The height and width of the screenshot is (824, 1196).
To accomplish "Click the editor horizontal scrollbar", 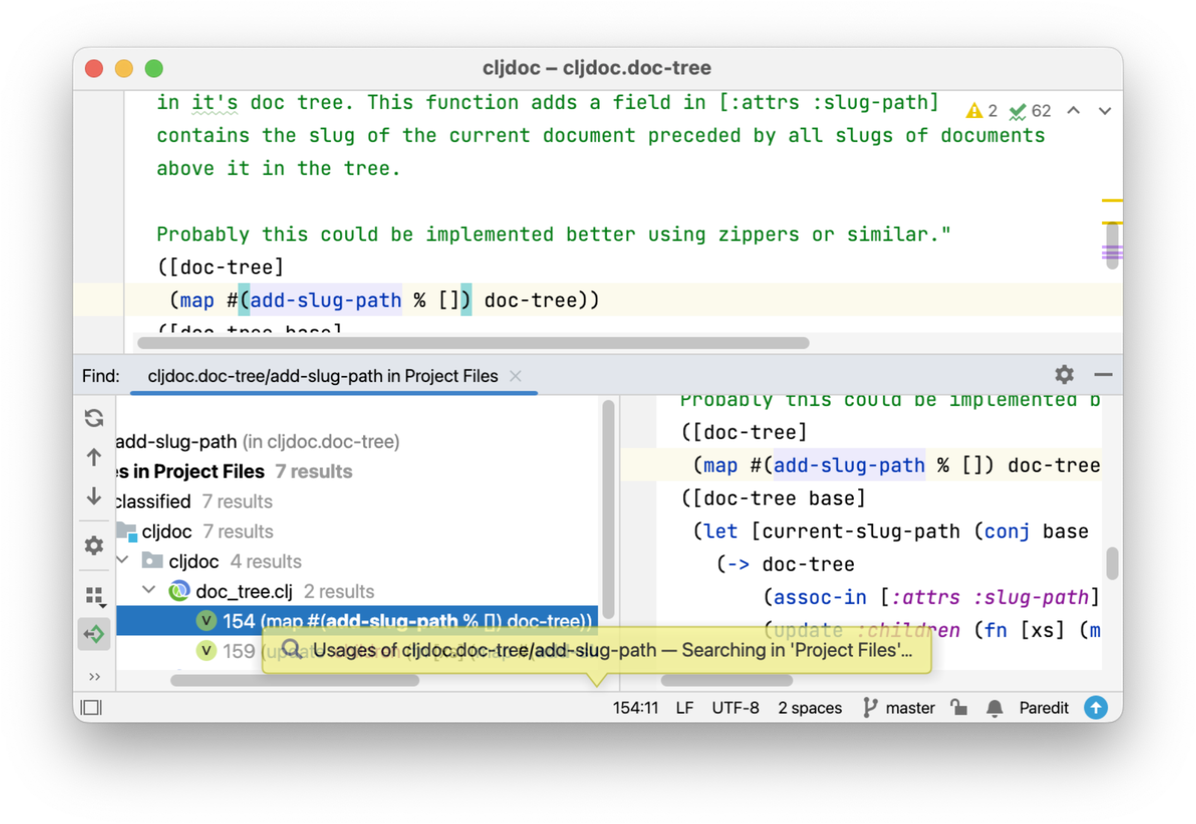I will tap(473, 343).
